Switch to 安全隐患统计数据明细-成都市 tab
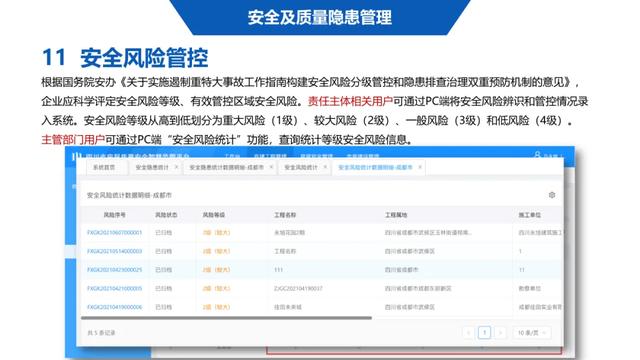 coord(227,167)
